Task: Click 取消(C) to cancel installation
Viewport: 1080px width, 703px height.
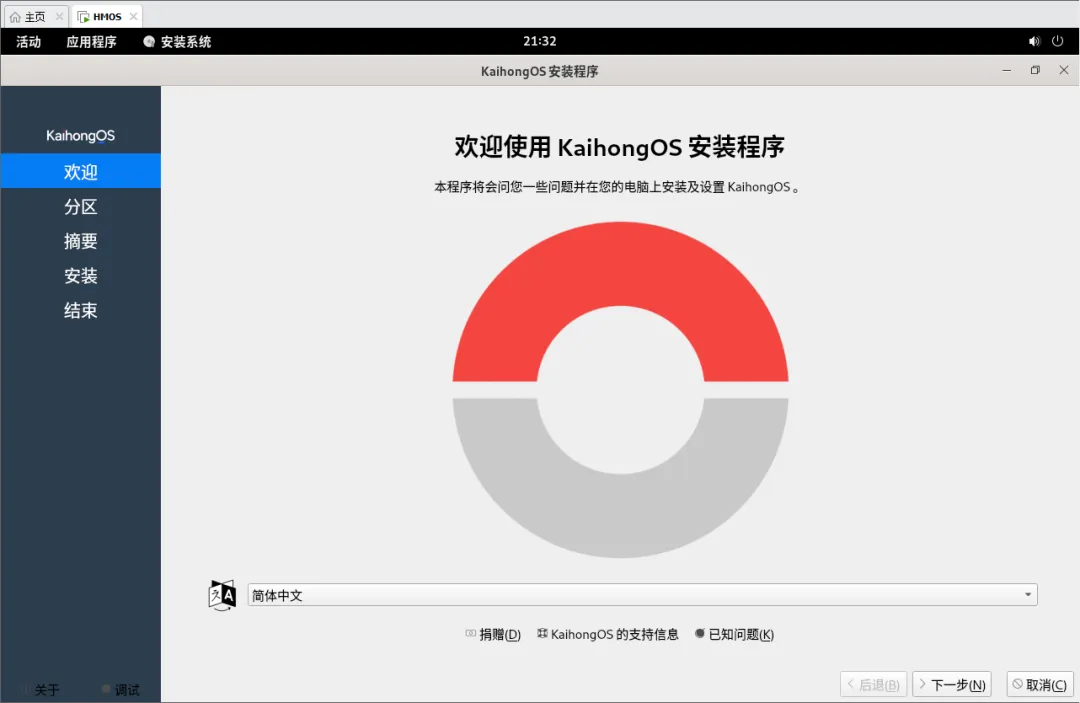Action: tap(1040, 684)
